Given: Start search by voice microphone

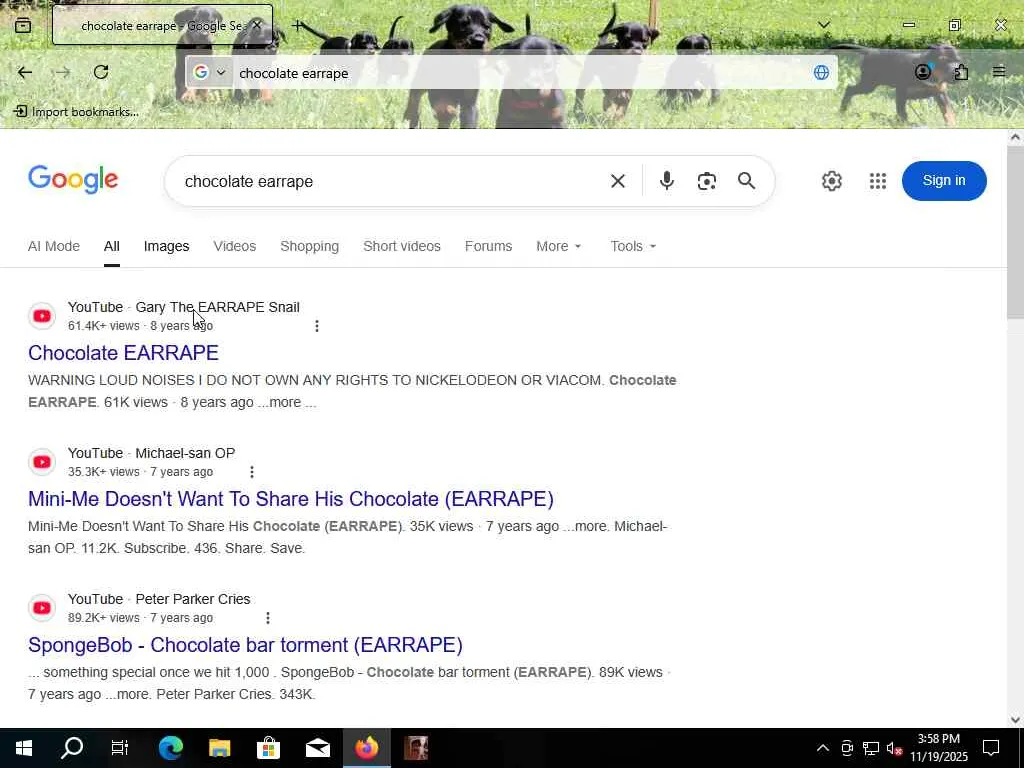Looking at the screenshot, I should (666, 181).
